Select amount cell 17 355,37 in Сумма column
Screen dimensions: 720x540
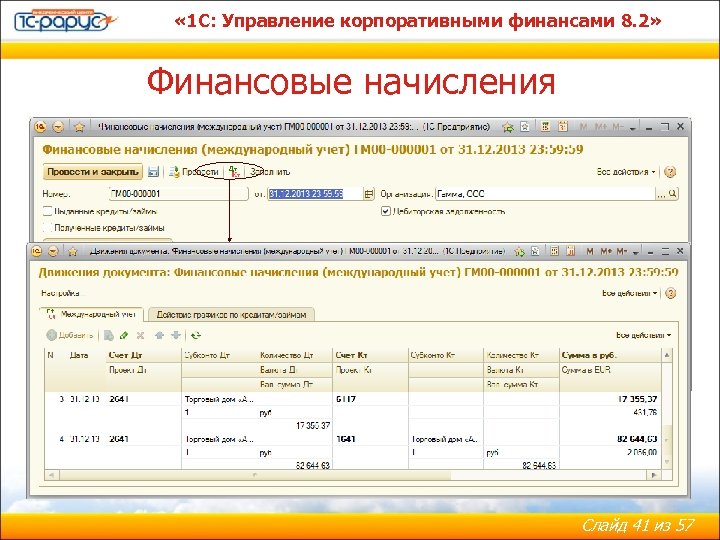coord(610,399)
